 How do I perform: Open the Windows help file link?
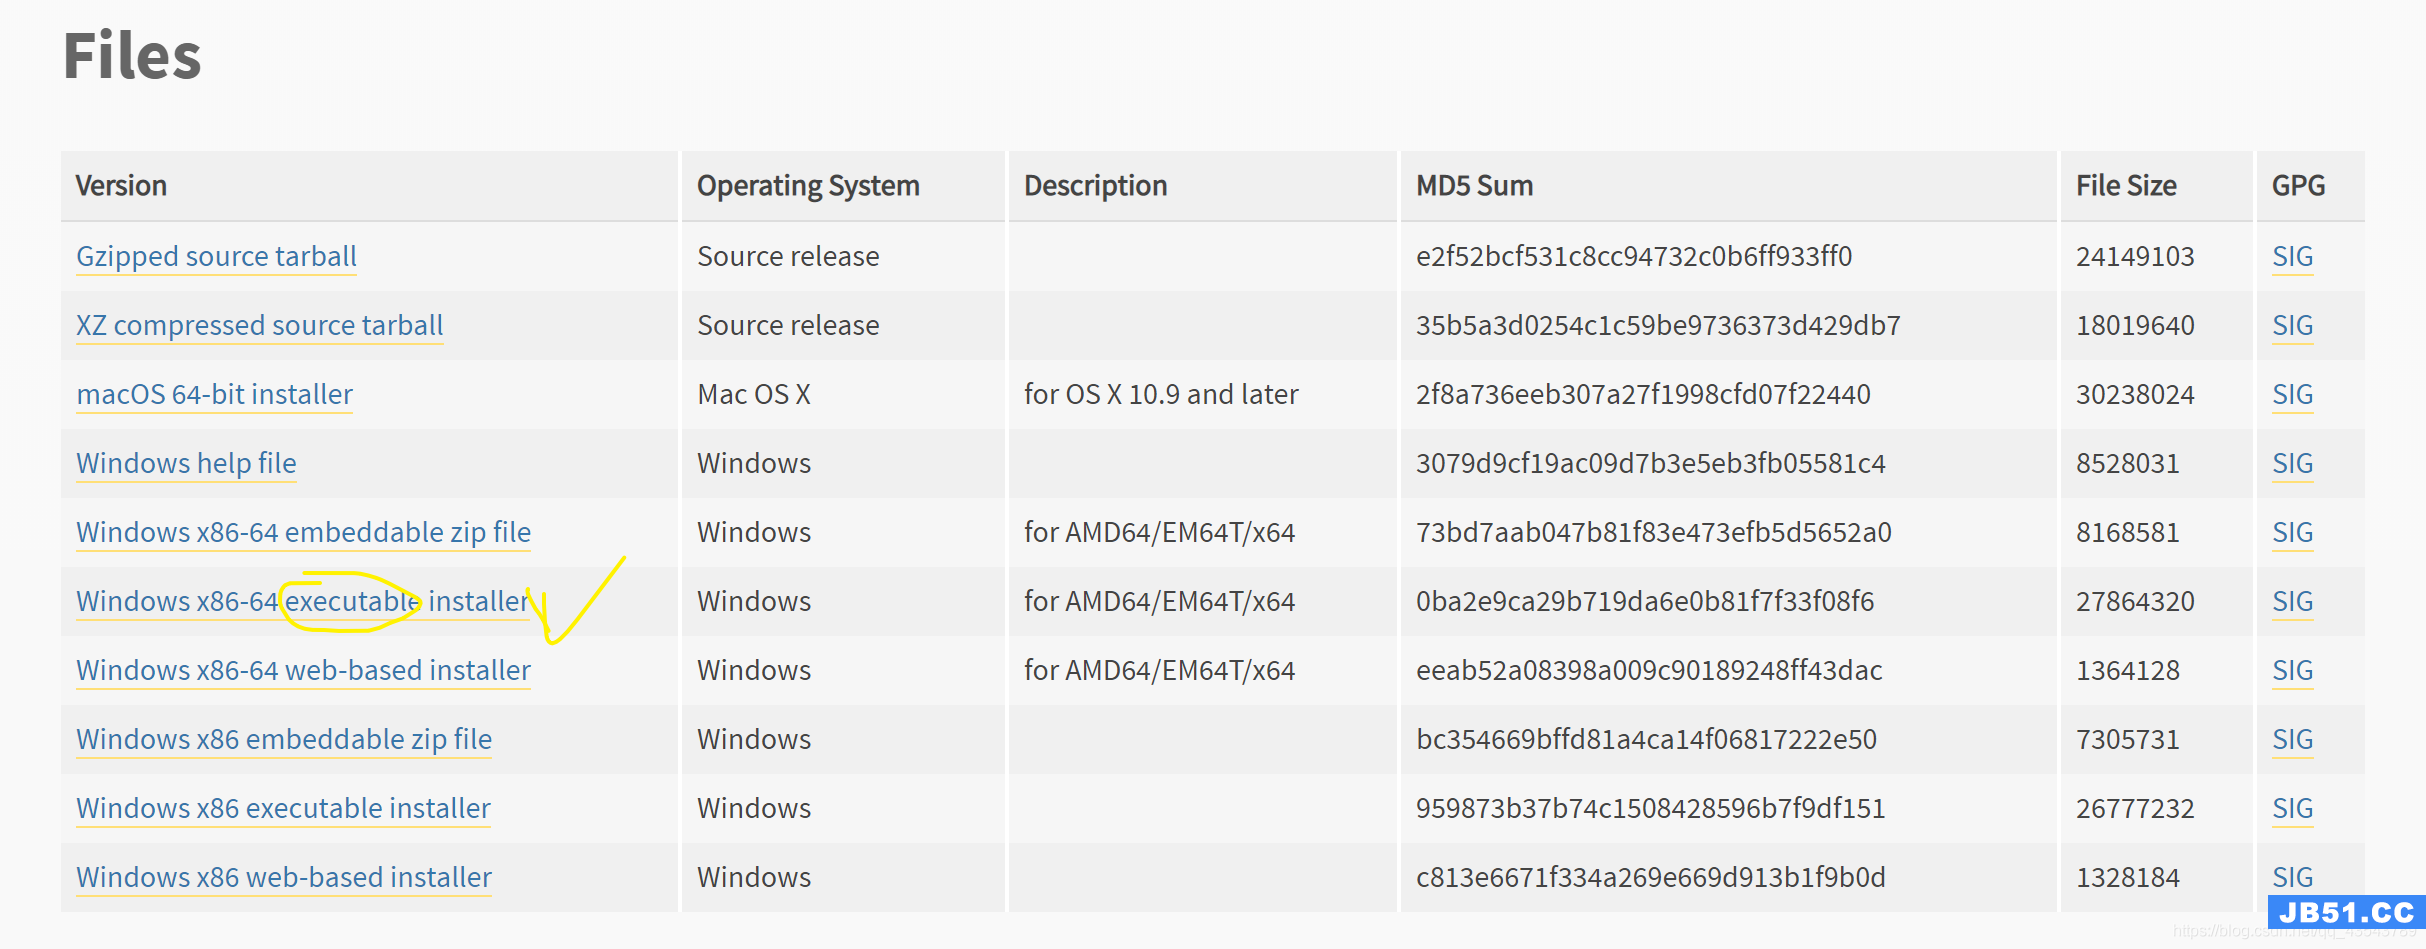pyautogui.click(x=186, y=464)
